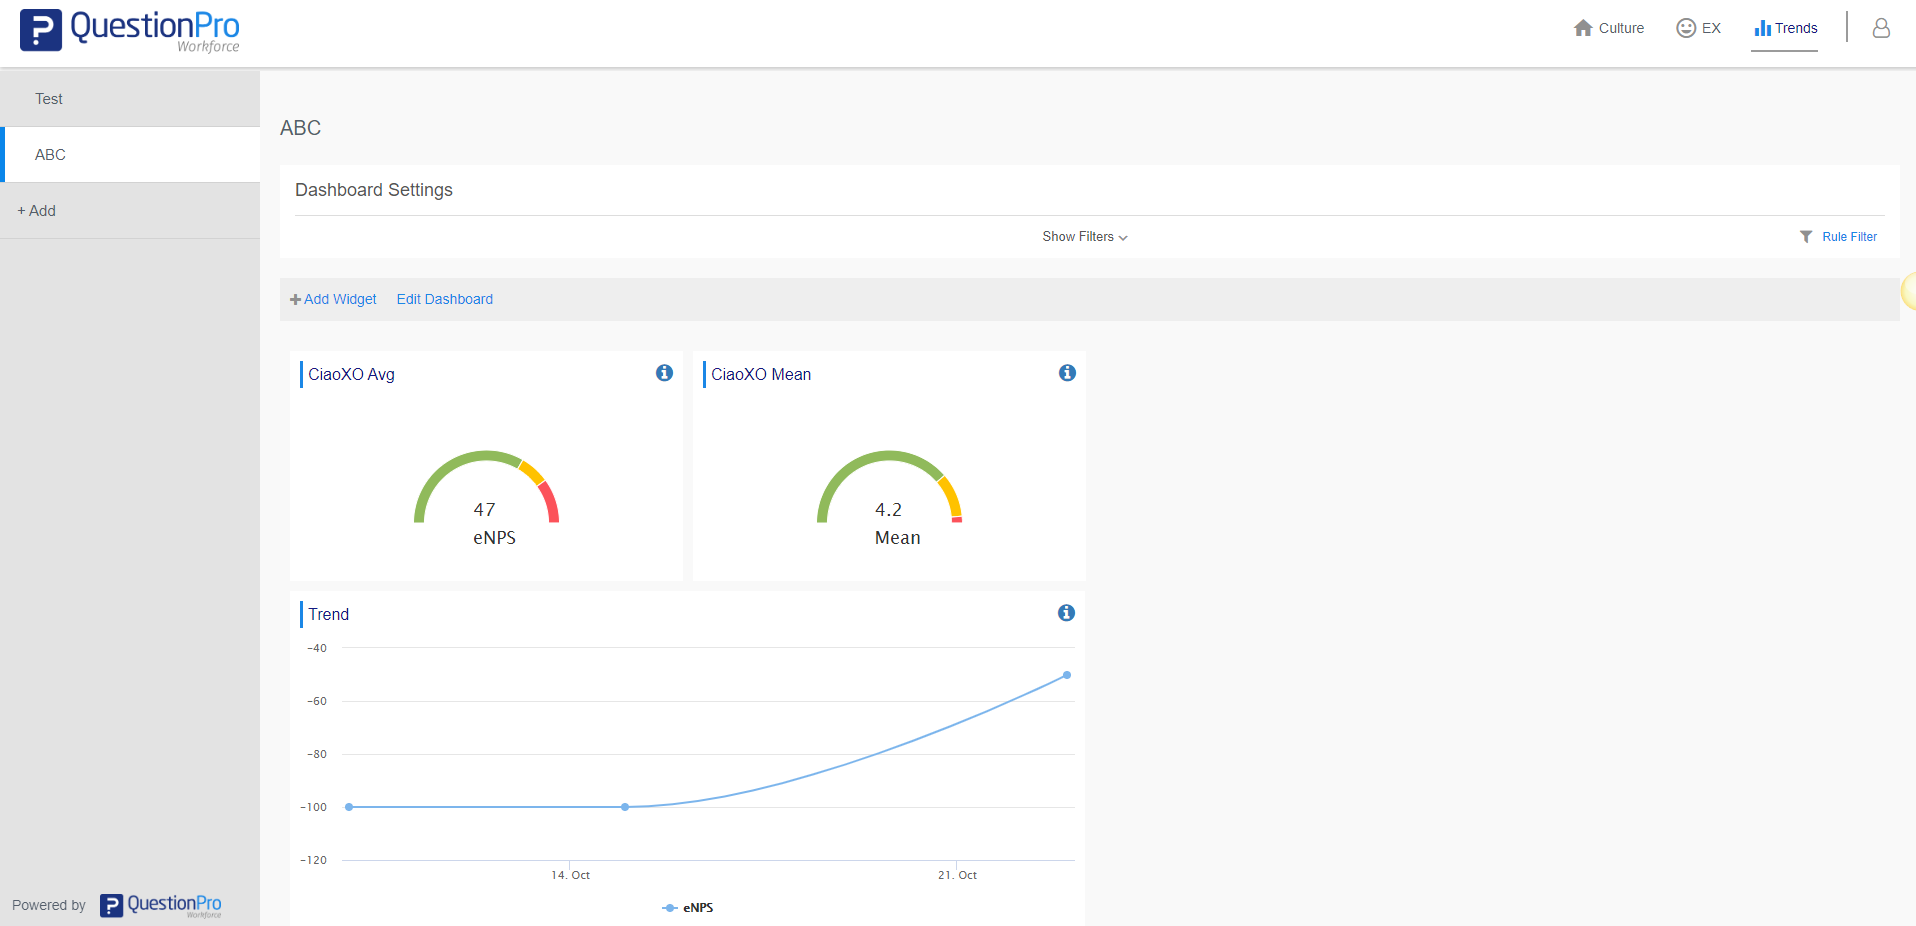This screenshot has width=1916, height=926.
Task: Click the plus icon next to Add Widget
Action: click(295, 299)
